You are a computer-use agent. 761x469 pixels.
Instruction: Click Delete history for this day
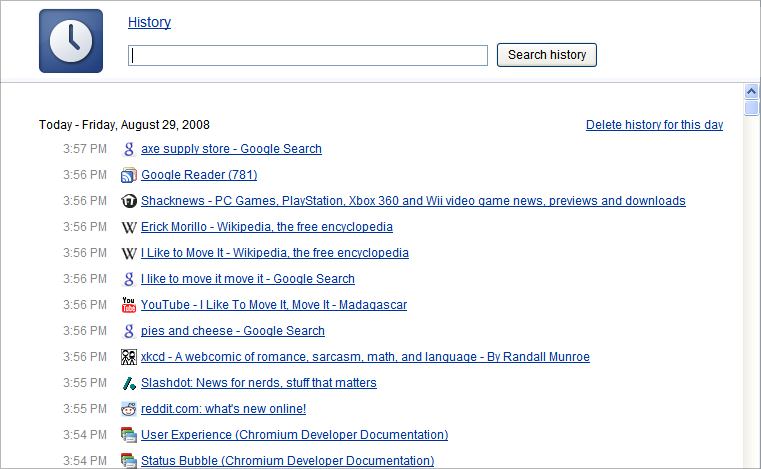pyautogui.click(x=654, y=125)
